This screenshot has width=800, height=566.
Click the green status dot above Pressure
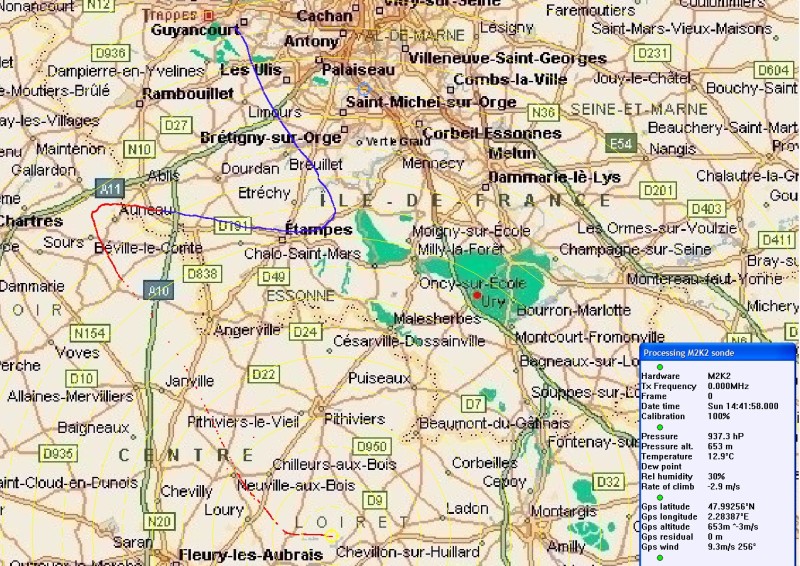pos(660,427)
